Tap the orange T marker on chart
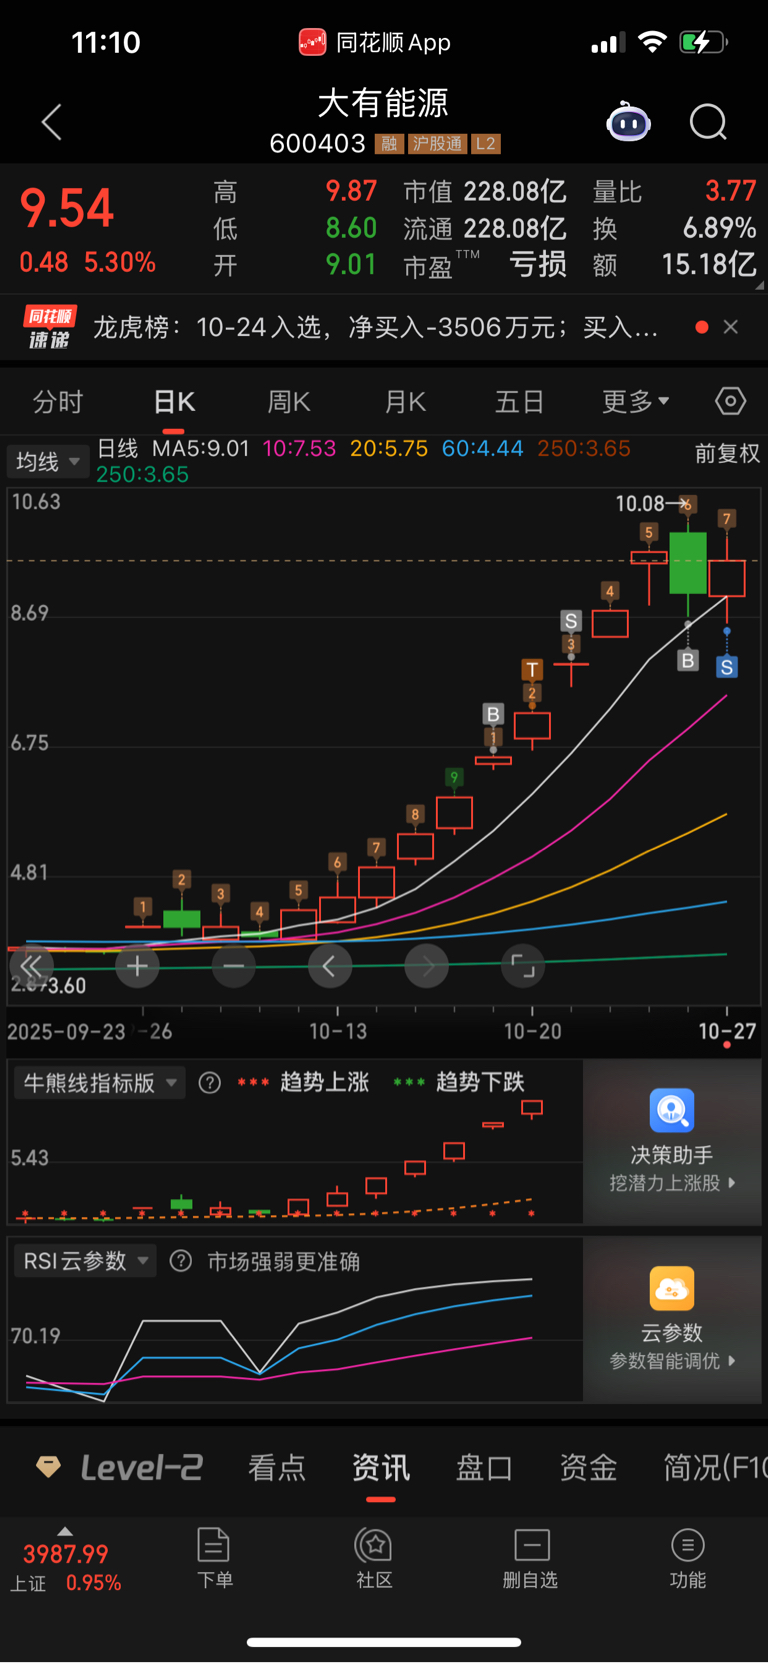The image size is (768, 1663). click(x=532, y=669)
